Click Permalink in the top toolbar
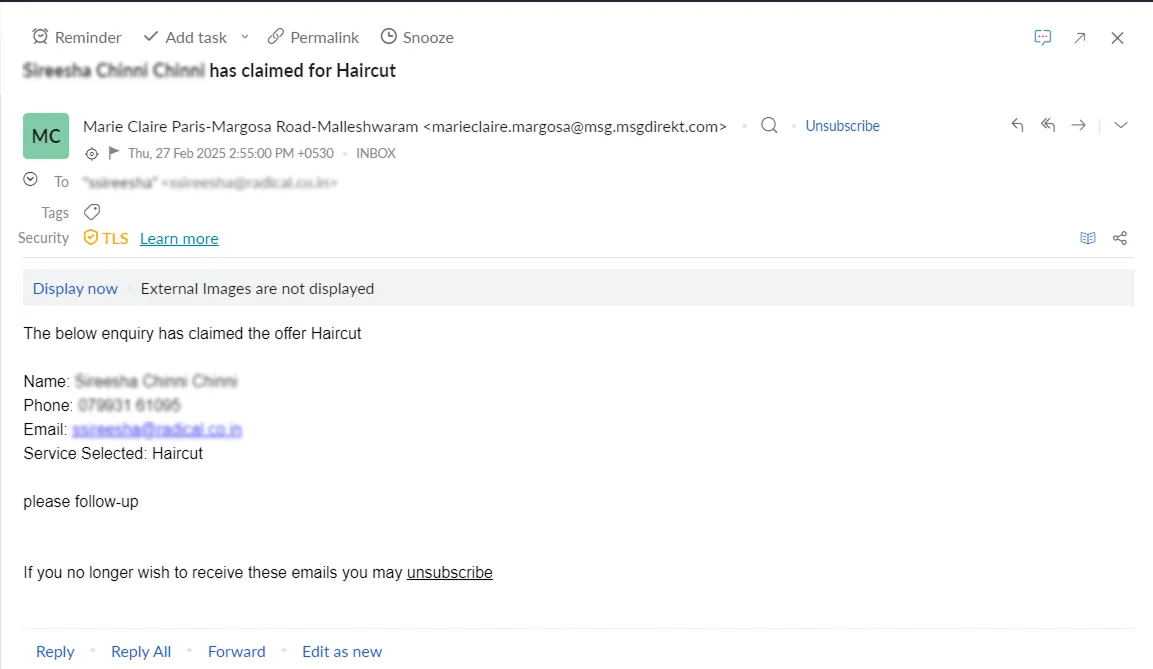Viewport: 1153px width, 669px height. point(313,37)
